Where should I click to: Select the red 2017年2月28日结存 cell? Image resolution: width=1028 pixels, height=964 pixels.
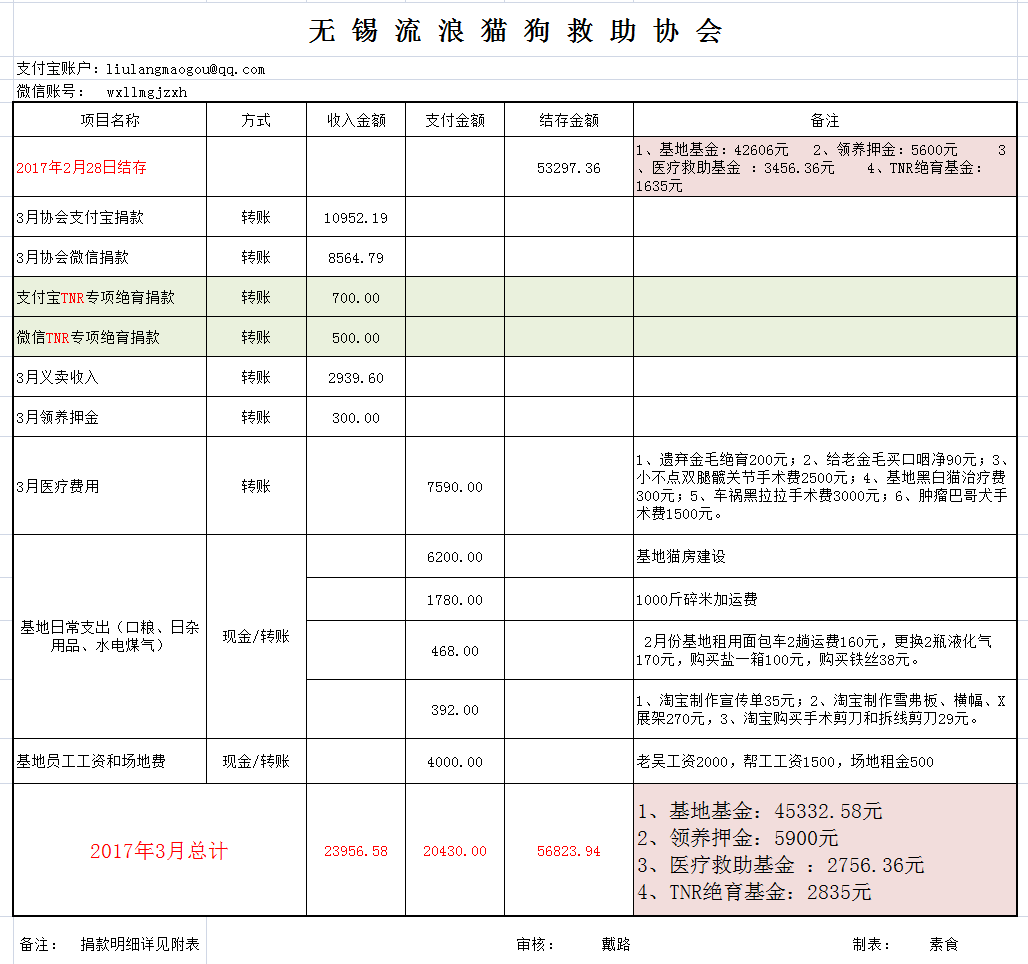[x=110, y=167]
